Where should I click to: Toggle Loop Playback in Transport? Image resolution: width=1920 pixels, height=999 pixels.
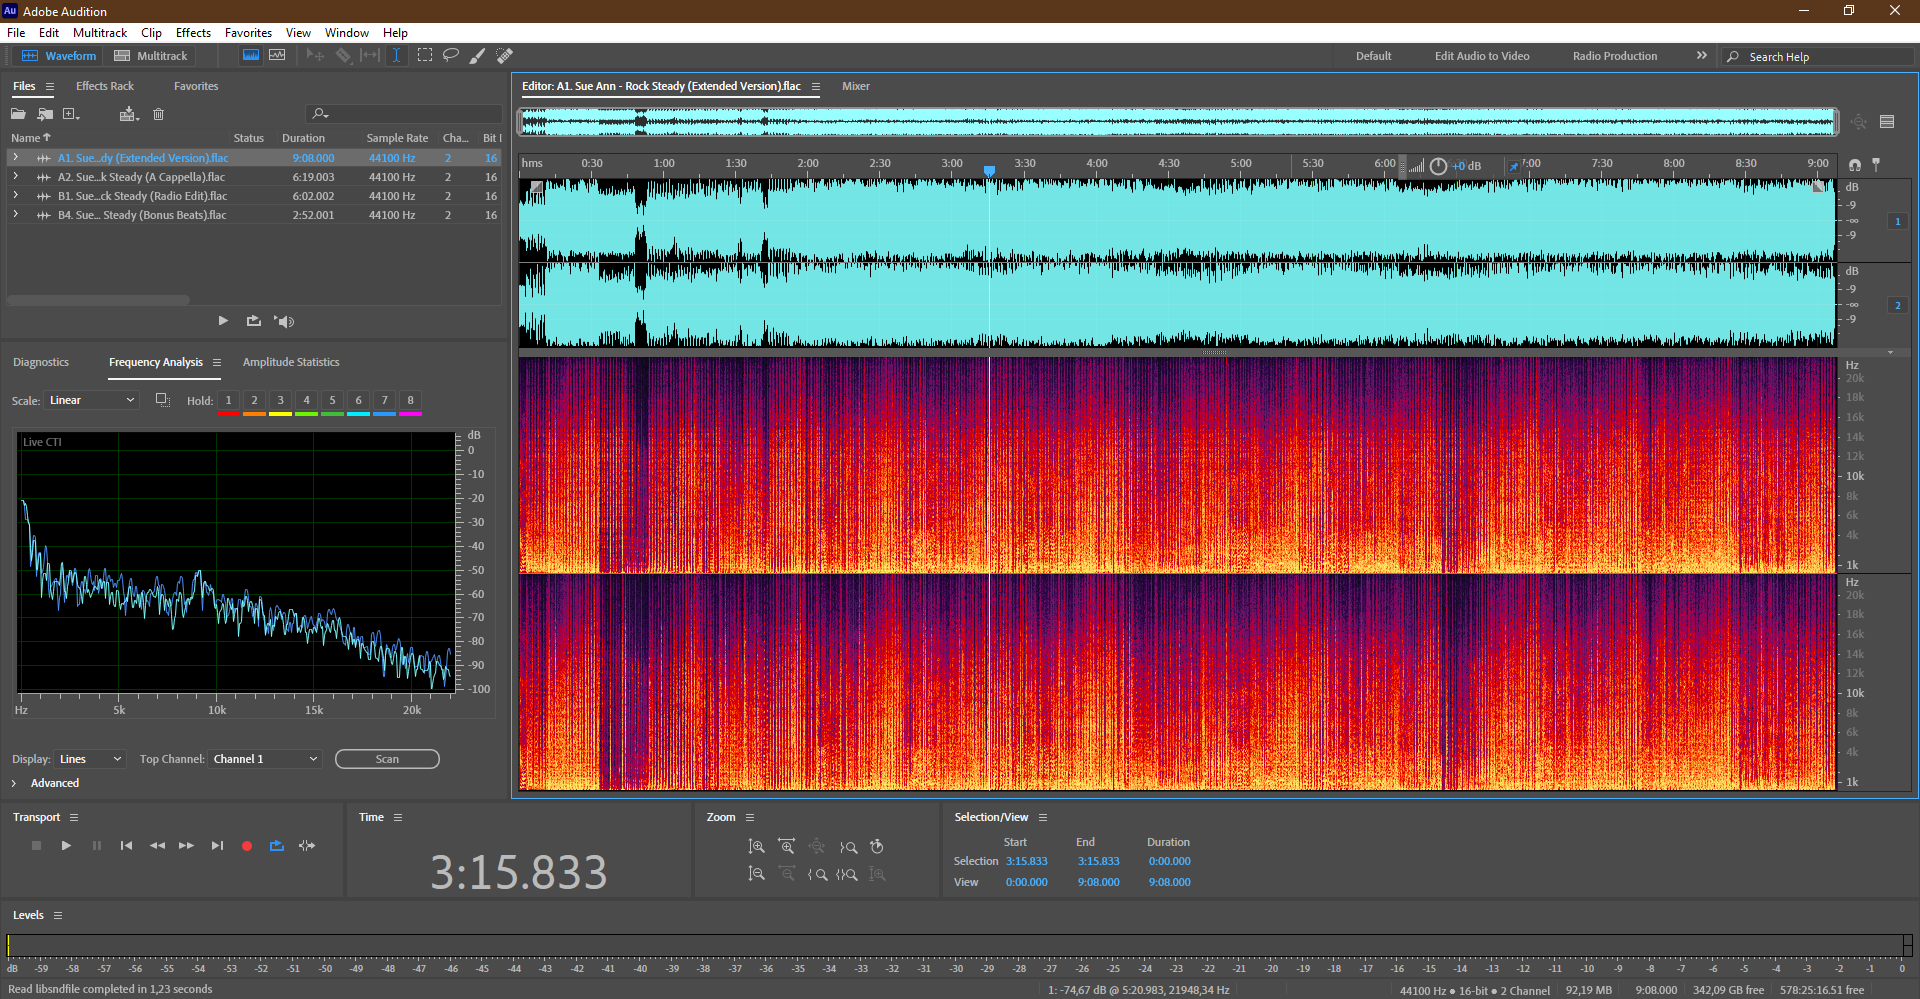[x=277, y=846]
